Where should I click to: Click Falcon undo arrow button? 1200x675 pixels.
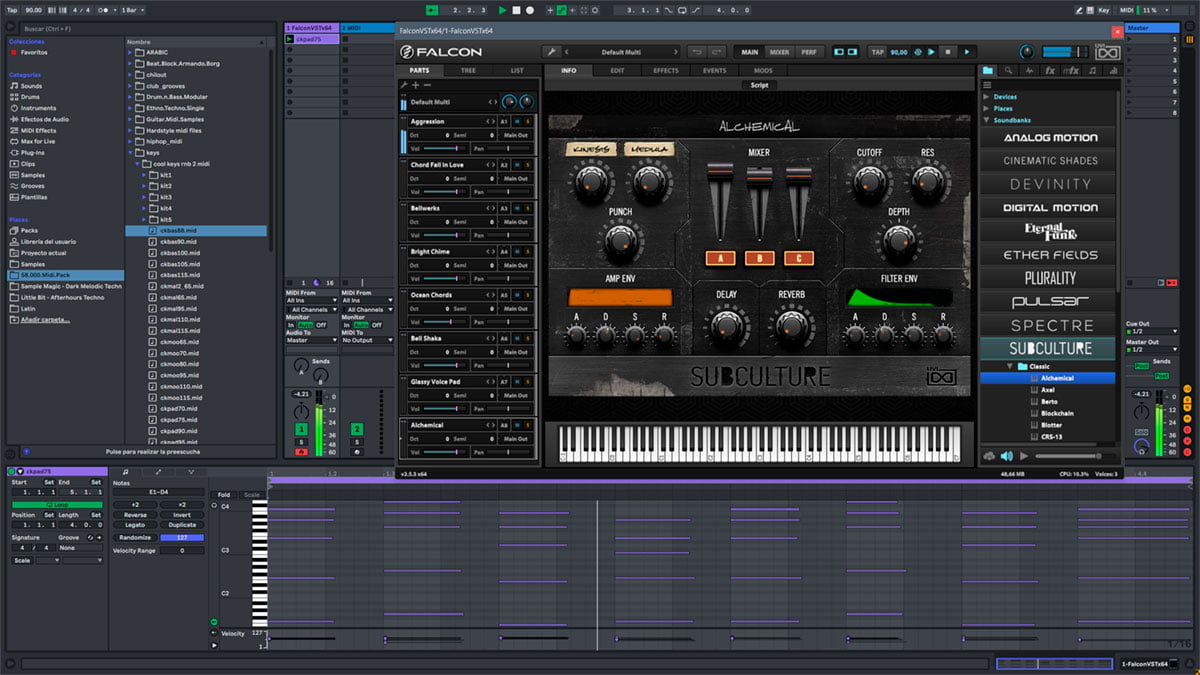point(695,52)
